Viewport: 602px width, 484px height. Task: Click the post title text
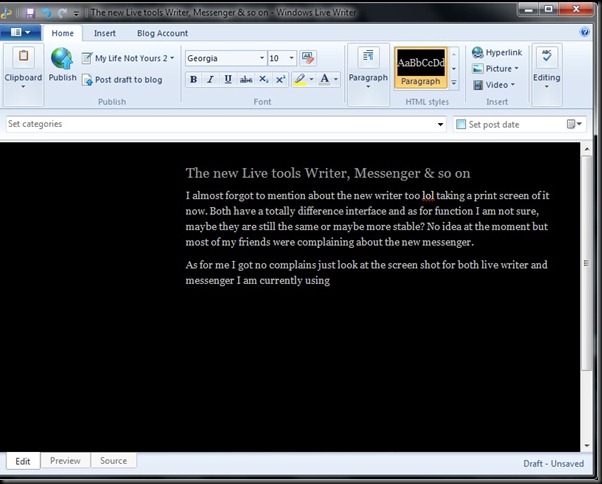(x=328, y=173)
